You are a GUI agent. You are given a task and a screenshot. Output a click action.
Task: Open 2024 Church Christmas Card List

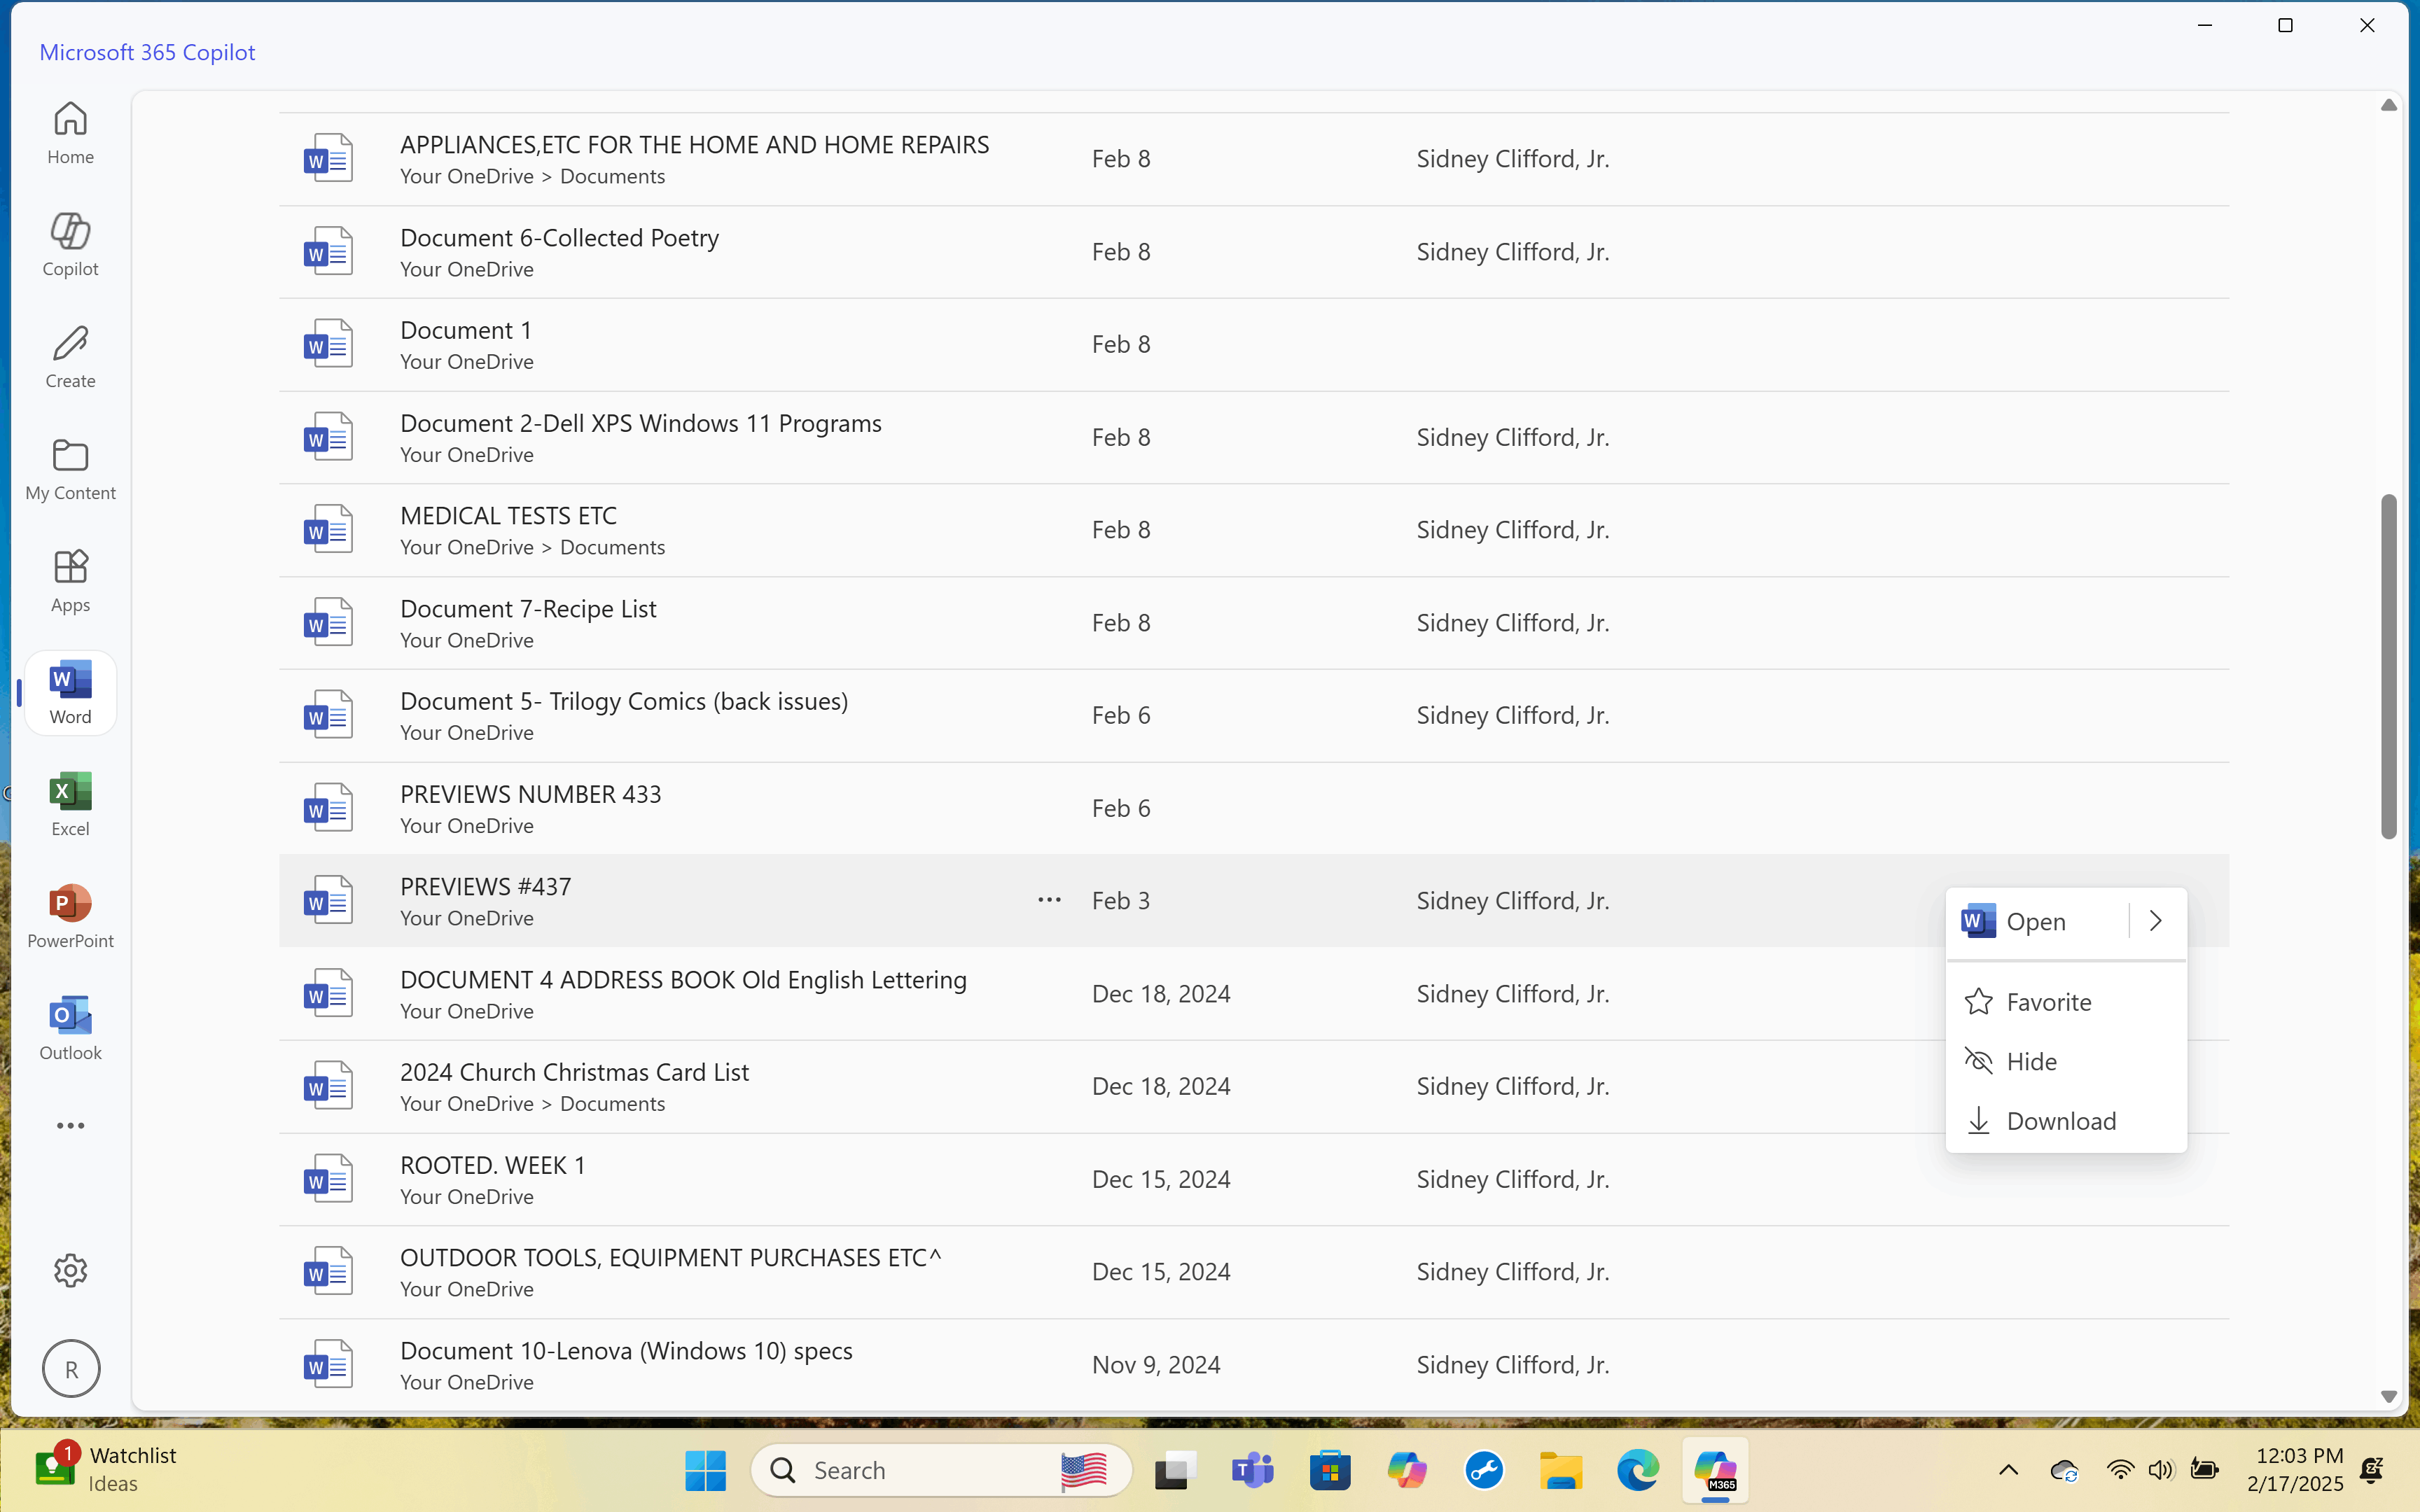(574, 1072)
